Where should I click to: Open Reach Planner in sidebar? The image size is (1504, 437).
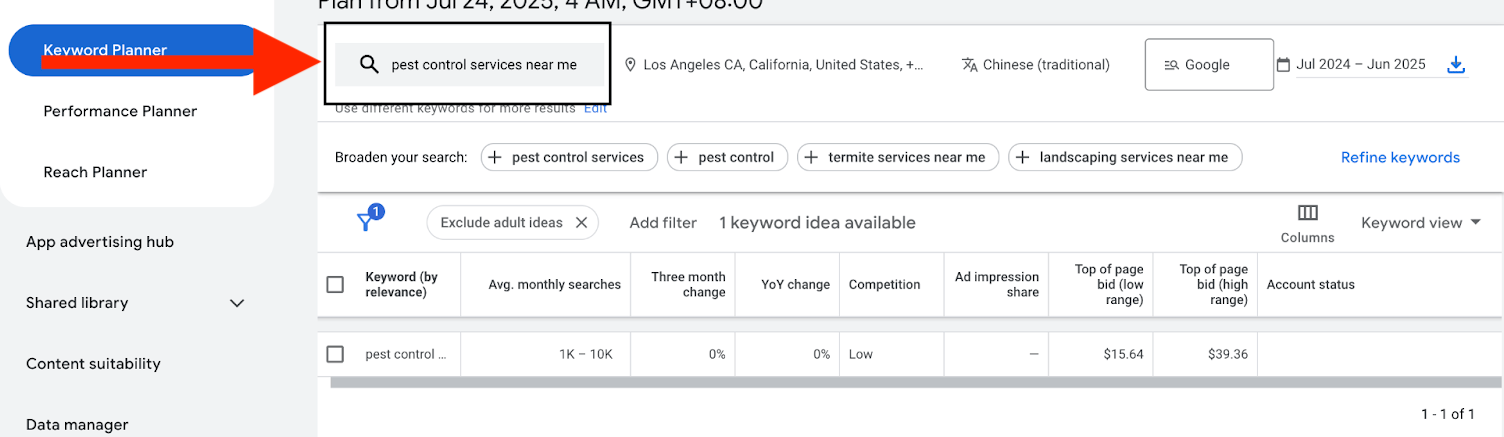click(95, 172)
